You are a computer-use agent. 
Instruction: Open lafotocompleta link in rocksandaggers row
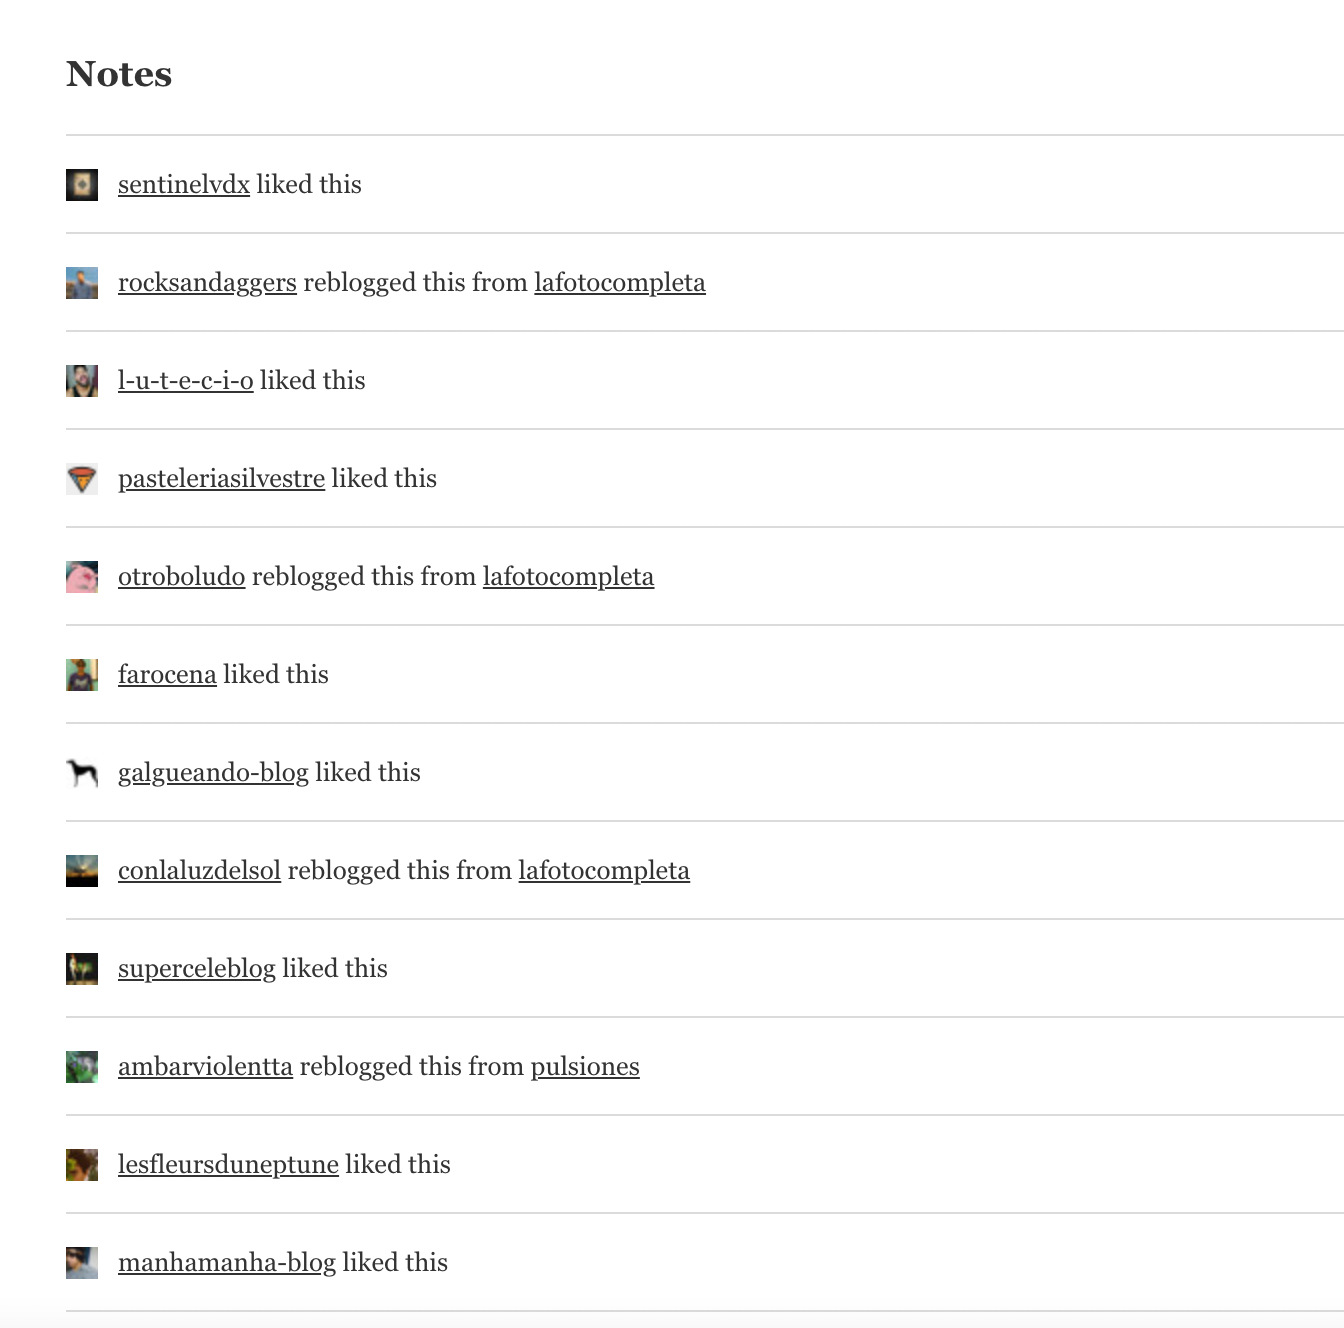coord(619,283)
